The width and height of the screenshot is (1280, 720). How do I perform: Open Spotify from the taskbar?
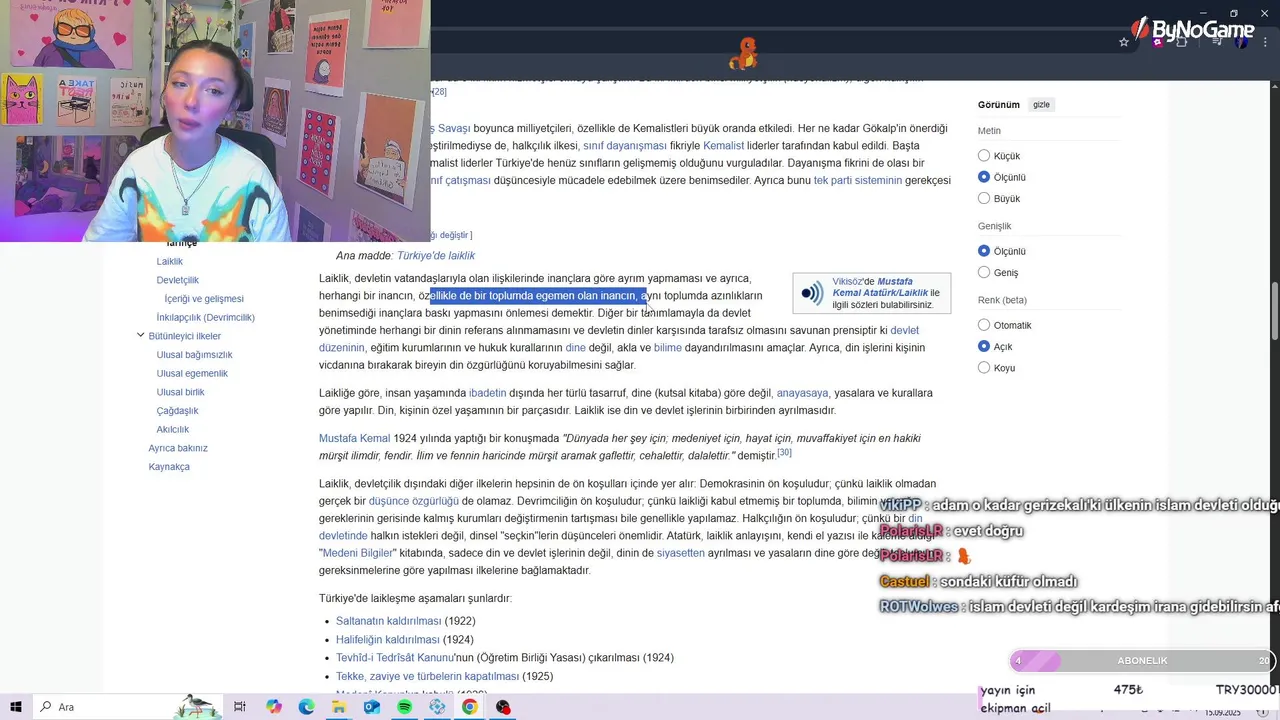coord(404,707)
